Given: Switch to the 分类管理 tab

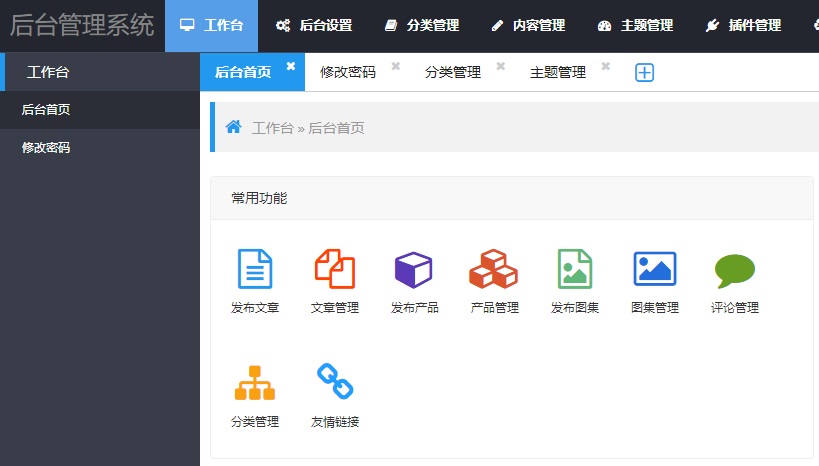Looking at the screenshot, I should pyautogui.click(x=453, y=72).
